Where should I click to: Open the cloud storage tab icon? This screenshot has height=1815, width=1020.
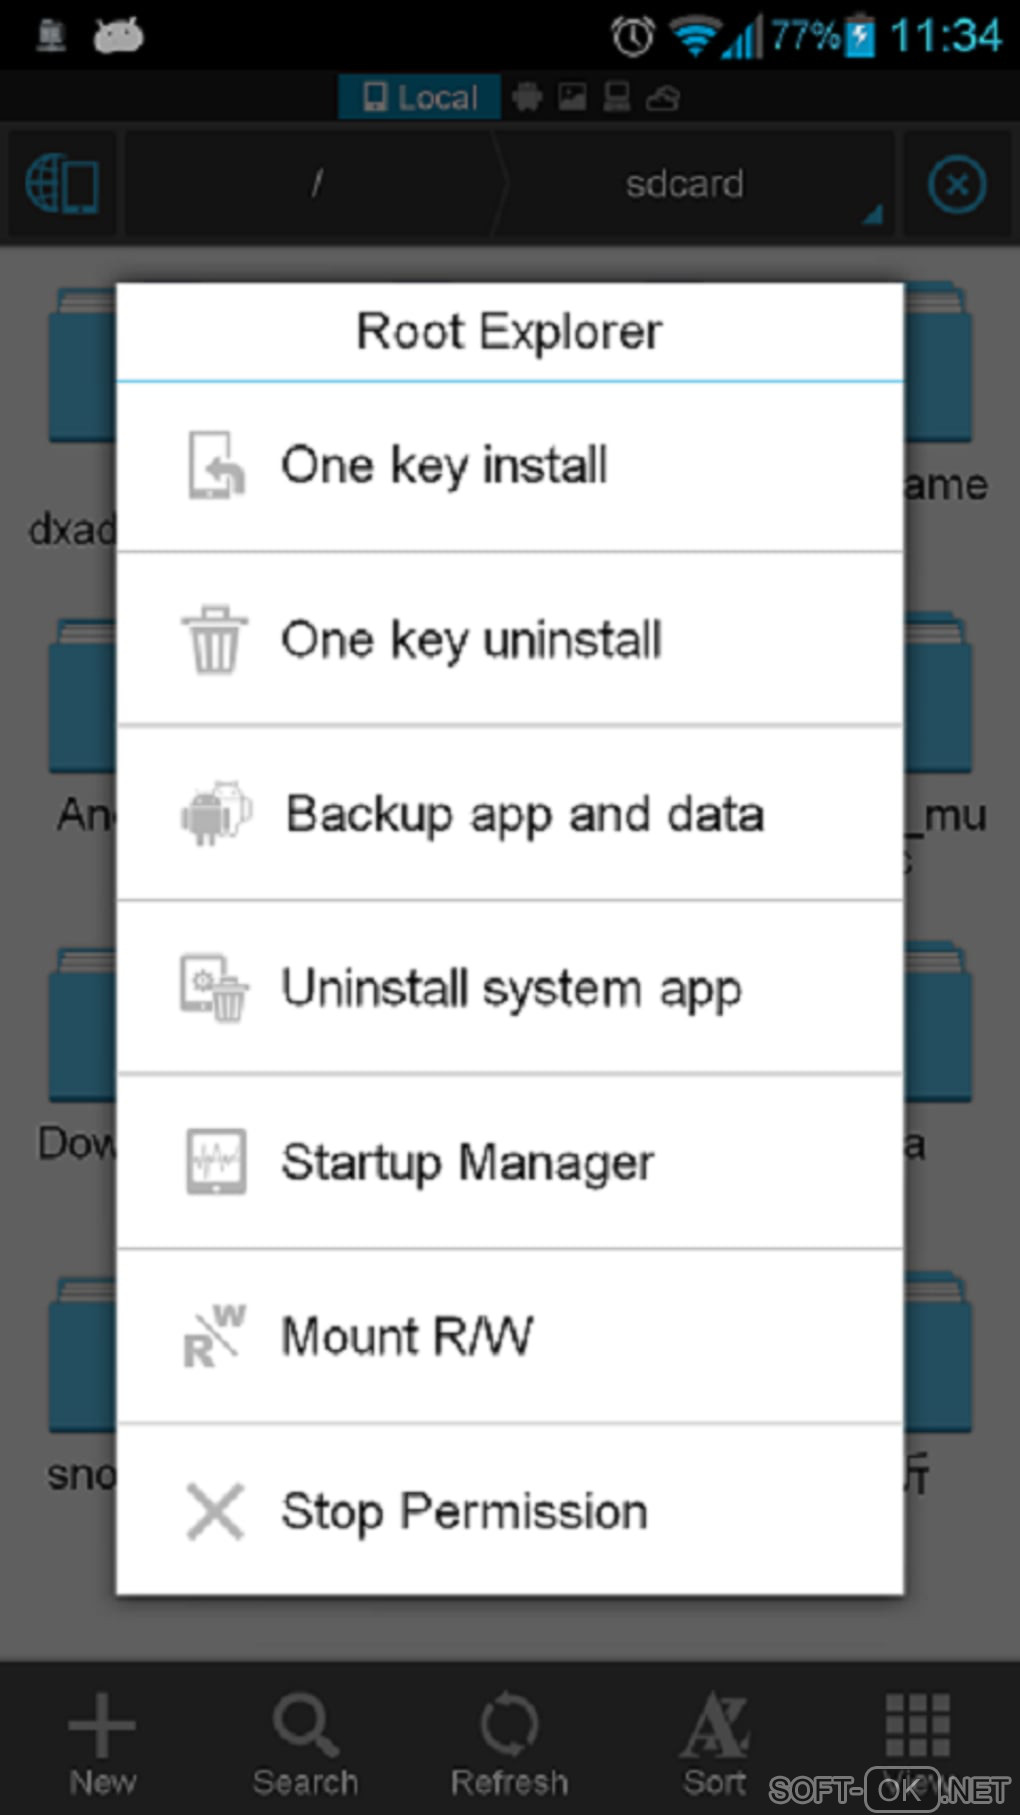tap(662, 97)
